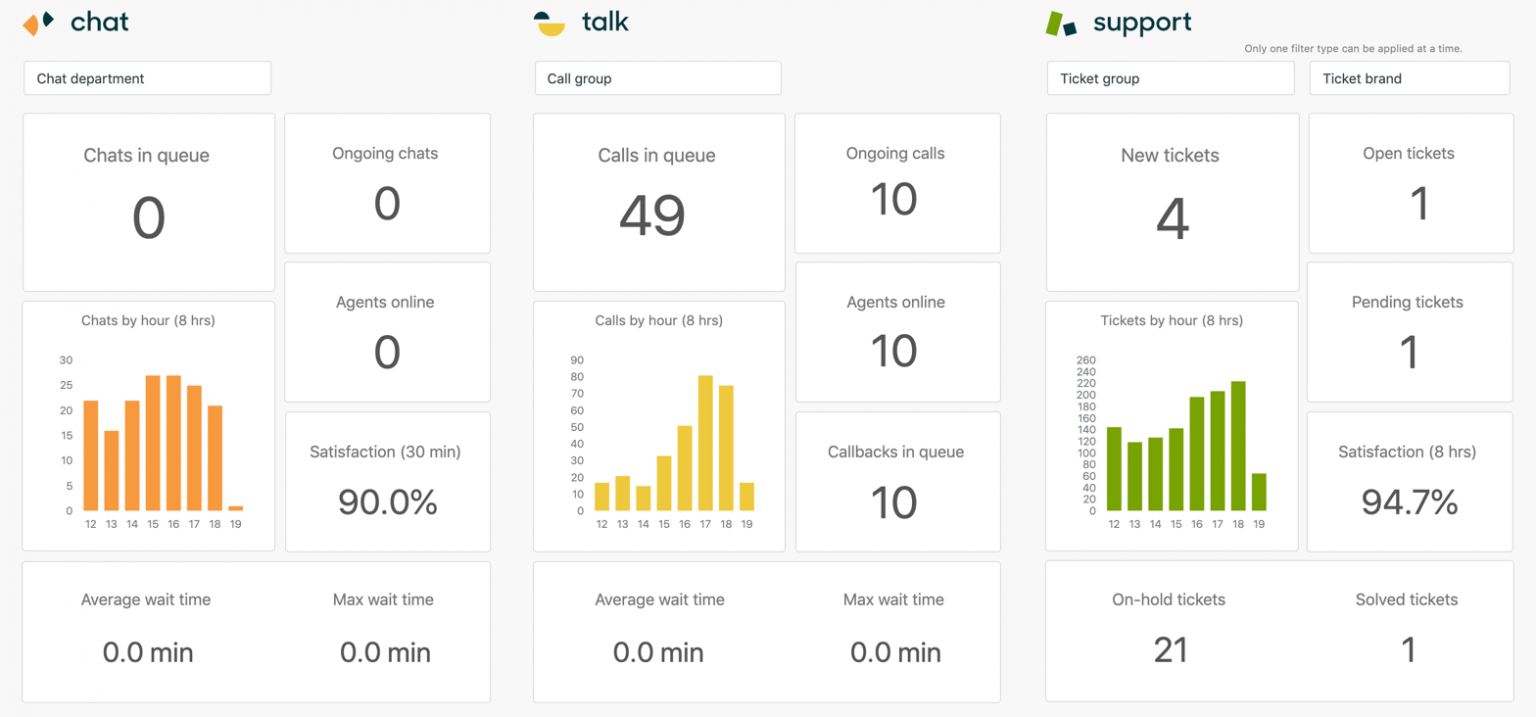The height and width of the screenshot is (717, 1536).
Task: Open the Call group filter
Action: 658,78
